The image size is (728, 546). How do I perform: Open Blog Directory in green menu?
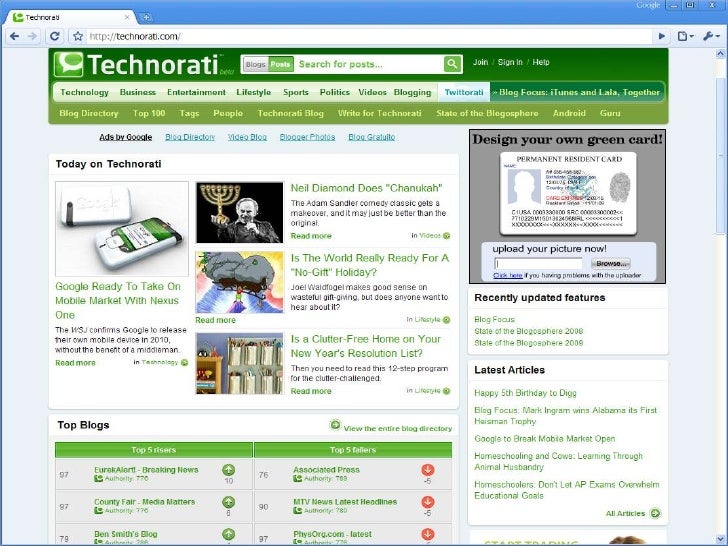tap(89, 113)
